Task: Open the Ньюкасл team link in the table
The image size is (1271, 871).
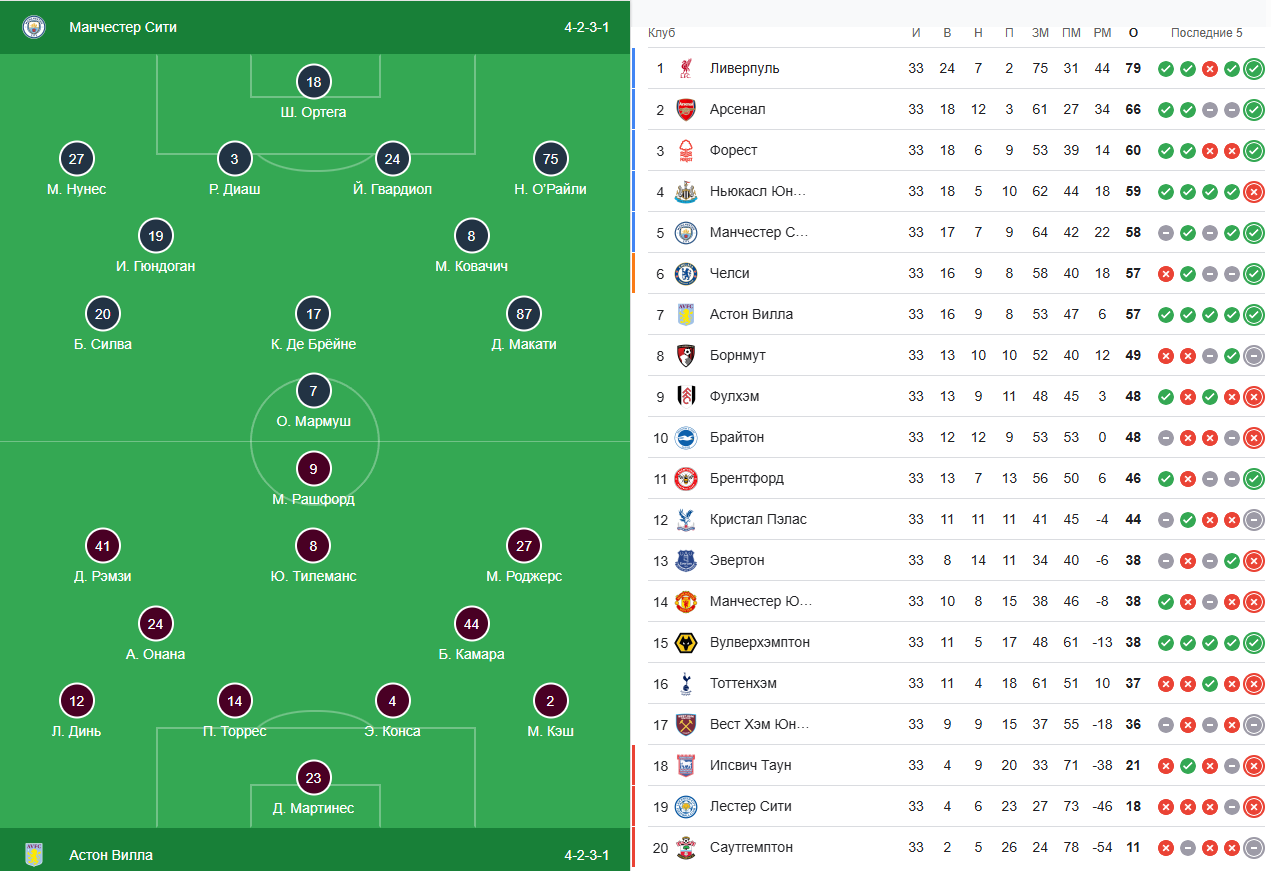Action: tap(757, 191)
